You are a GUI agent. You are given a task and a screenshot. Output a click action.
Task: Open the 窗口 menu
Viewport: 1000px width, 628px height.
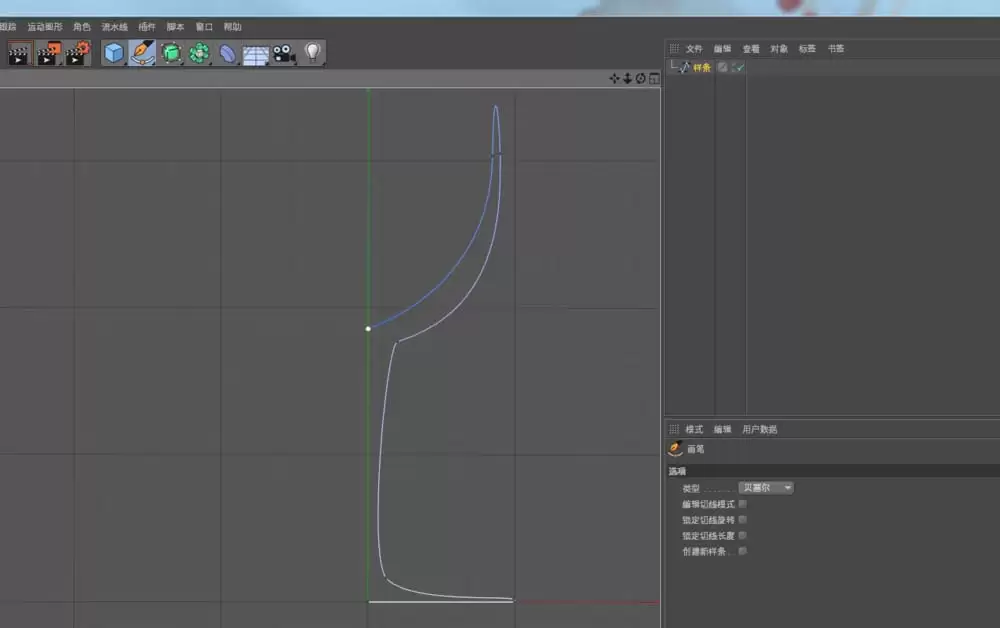point(202,27)
